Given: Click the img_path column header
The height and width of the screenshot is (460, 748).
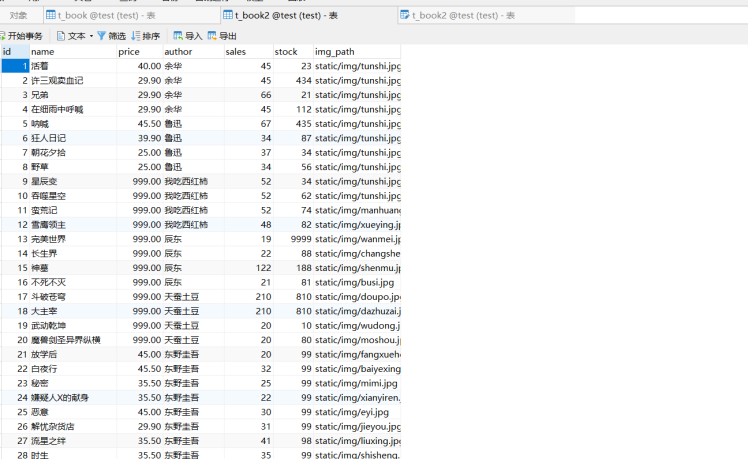Looking at the screenshot, I should (x=357, y=52).
